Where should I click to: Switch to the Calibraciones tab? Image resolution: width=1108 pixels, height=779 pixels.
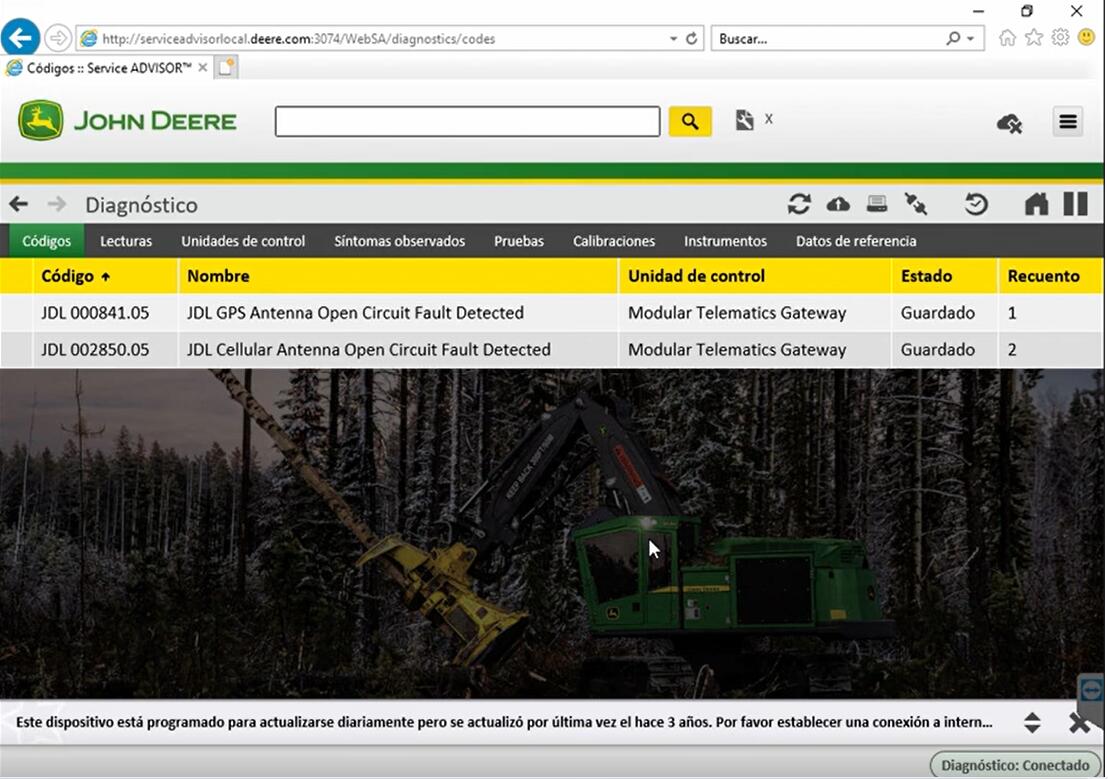pos(613,241)
